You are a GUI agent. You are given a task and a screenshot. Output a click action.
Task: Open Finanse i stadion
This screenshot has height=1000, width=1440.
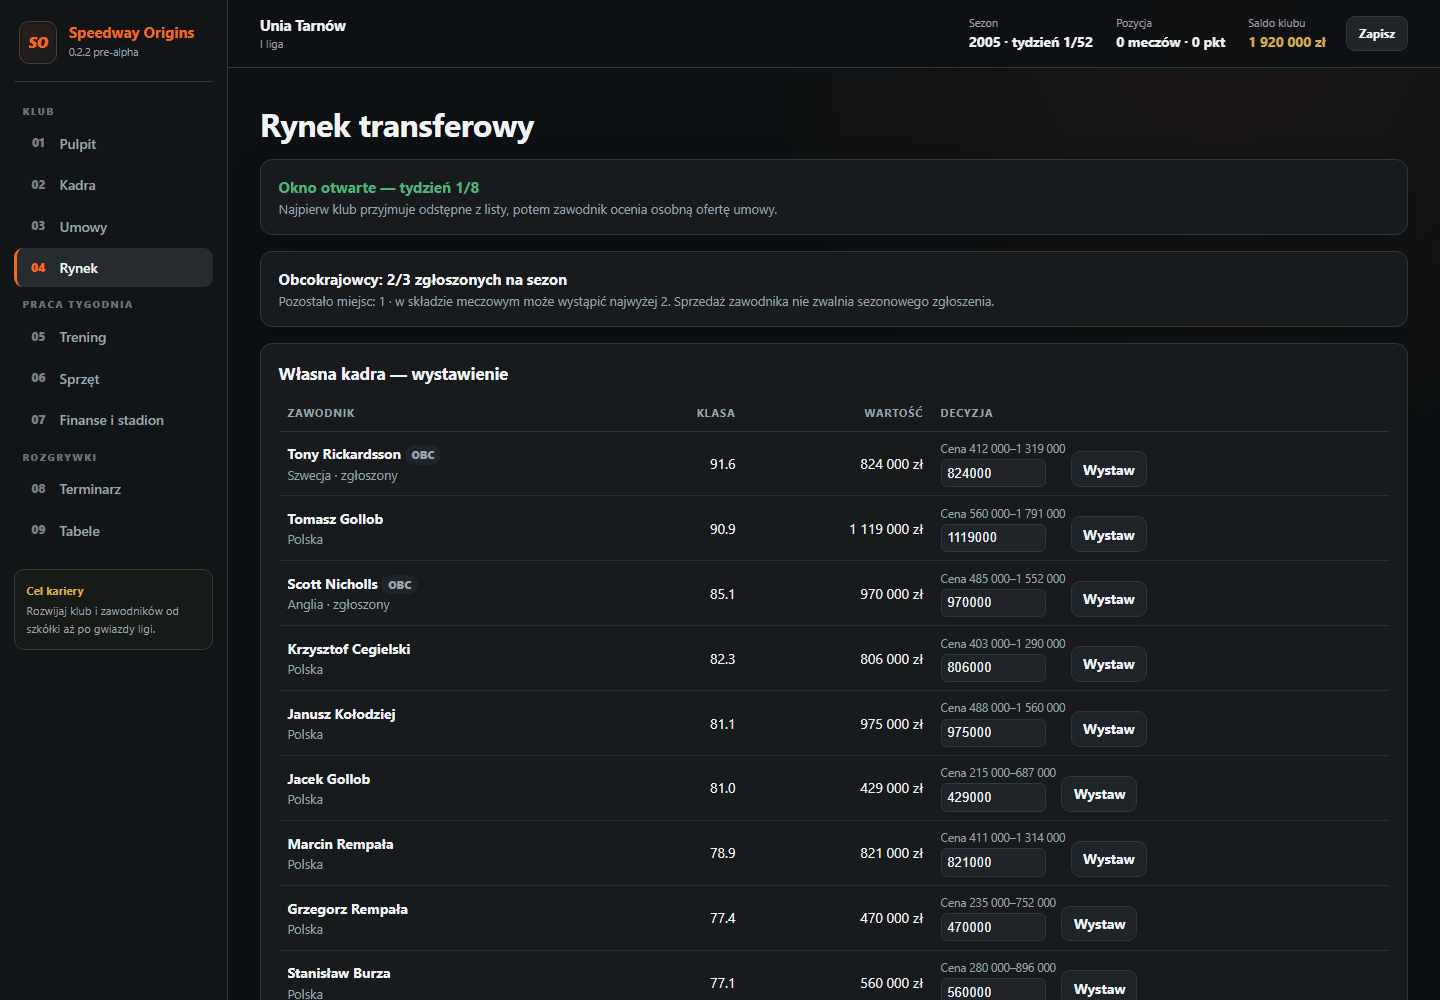click(113, 420)
